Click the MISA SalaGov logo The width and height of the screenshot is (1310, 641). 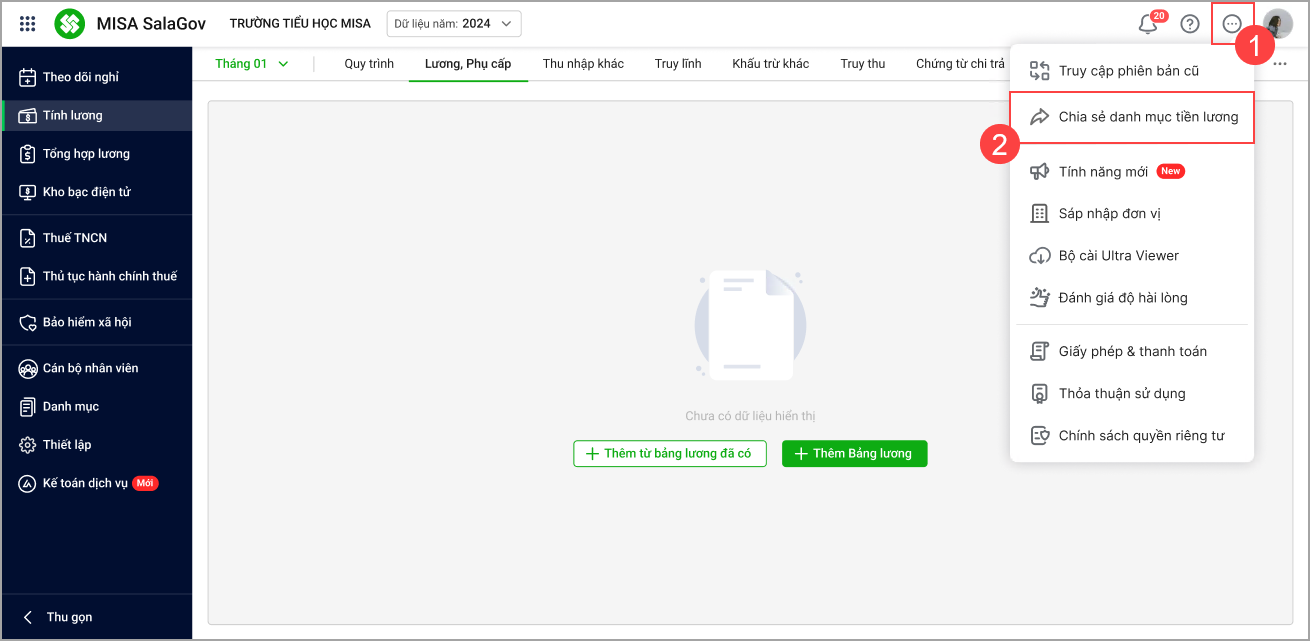click(70, 23)
